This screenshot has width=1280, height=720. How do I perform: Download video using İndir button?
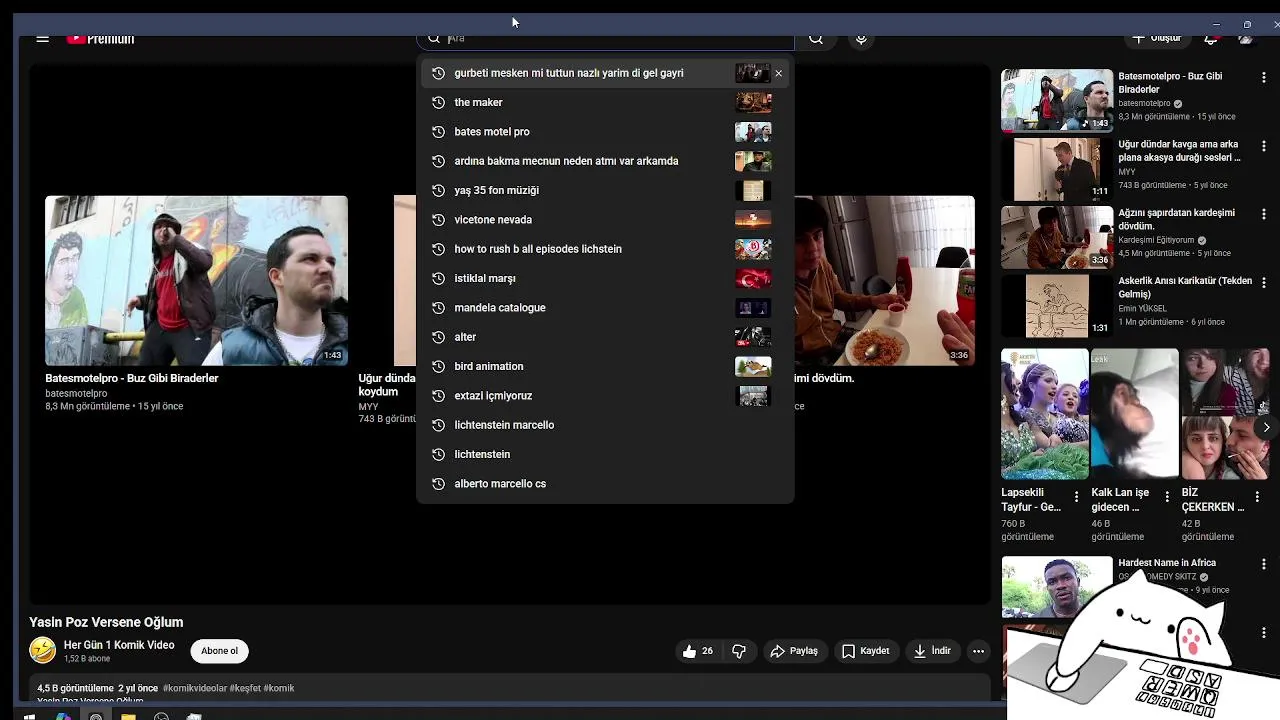(x=931, y=651)
